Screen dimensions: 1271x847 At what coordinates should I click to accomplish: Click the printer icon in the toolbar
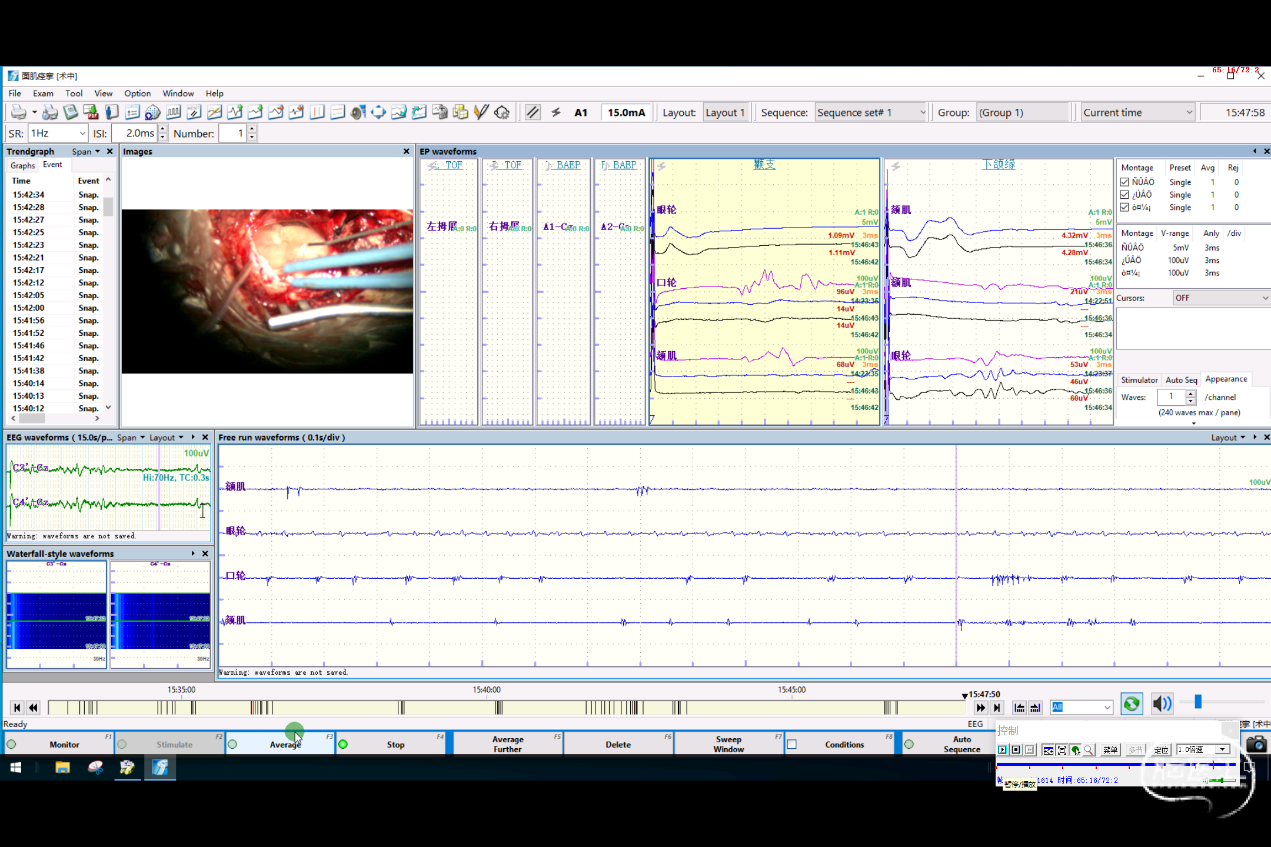17,112
